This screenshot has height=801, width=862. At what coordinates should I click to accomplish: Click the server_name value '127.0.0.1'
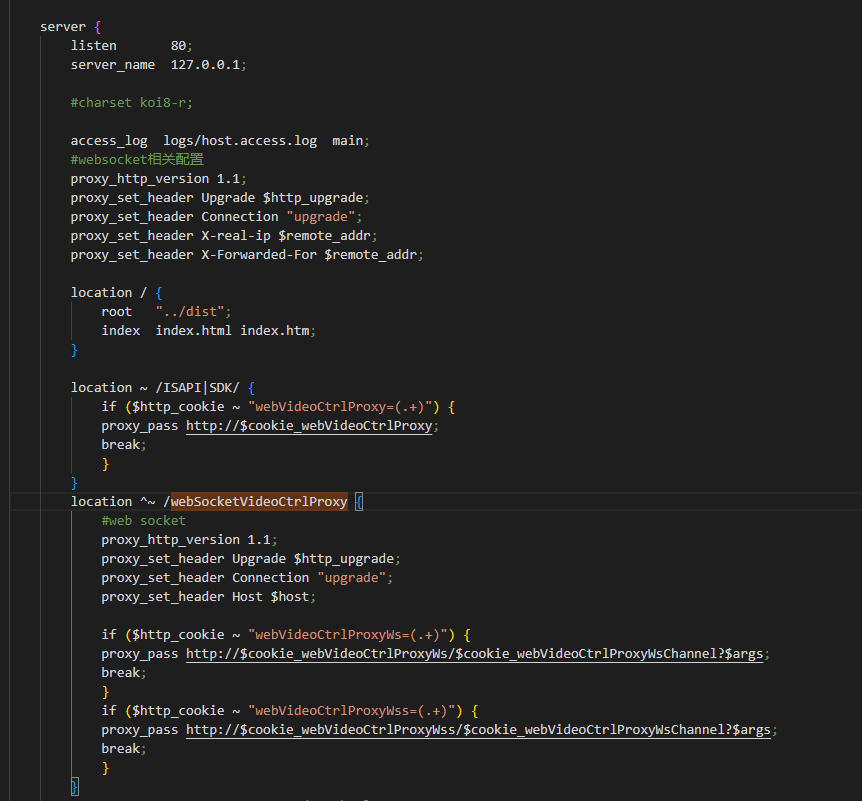pyautogui.click(x=205, y=65)
